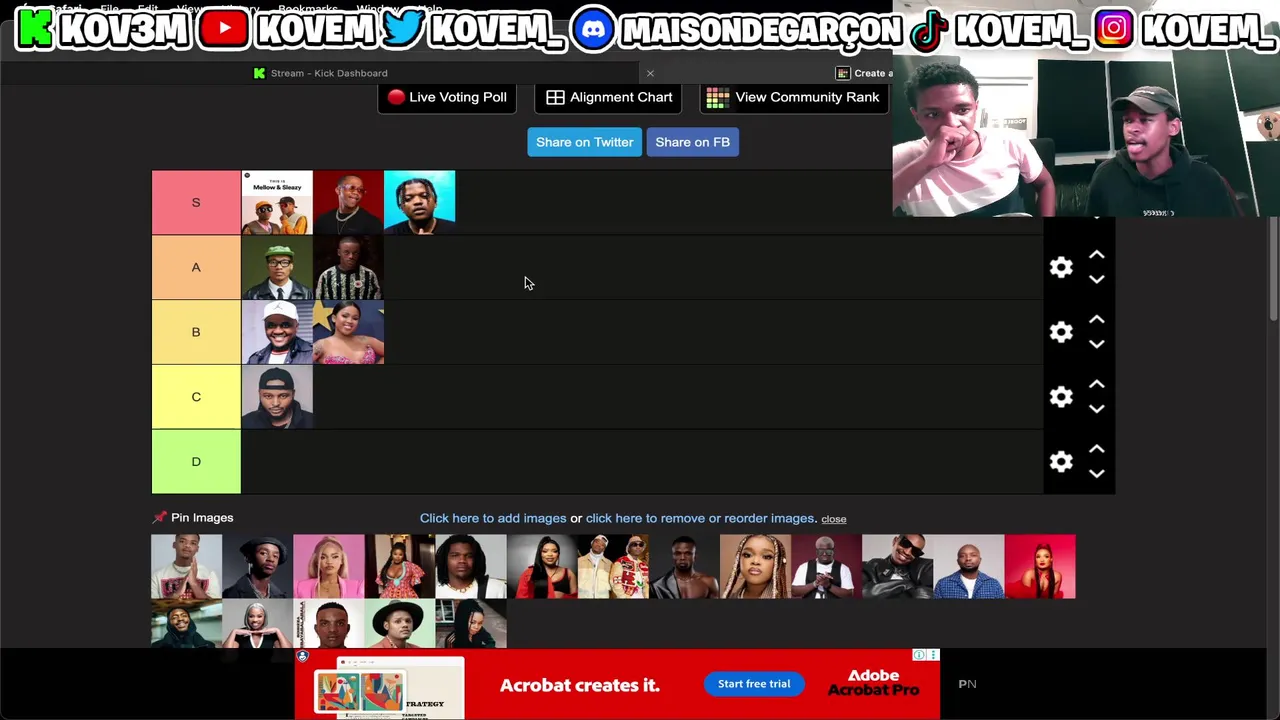Open settings gear for tier D row

(1061, 462)
